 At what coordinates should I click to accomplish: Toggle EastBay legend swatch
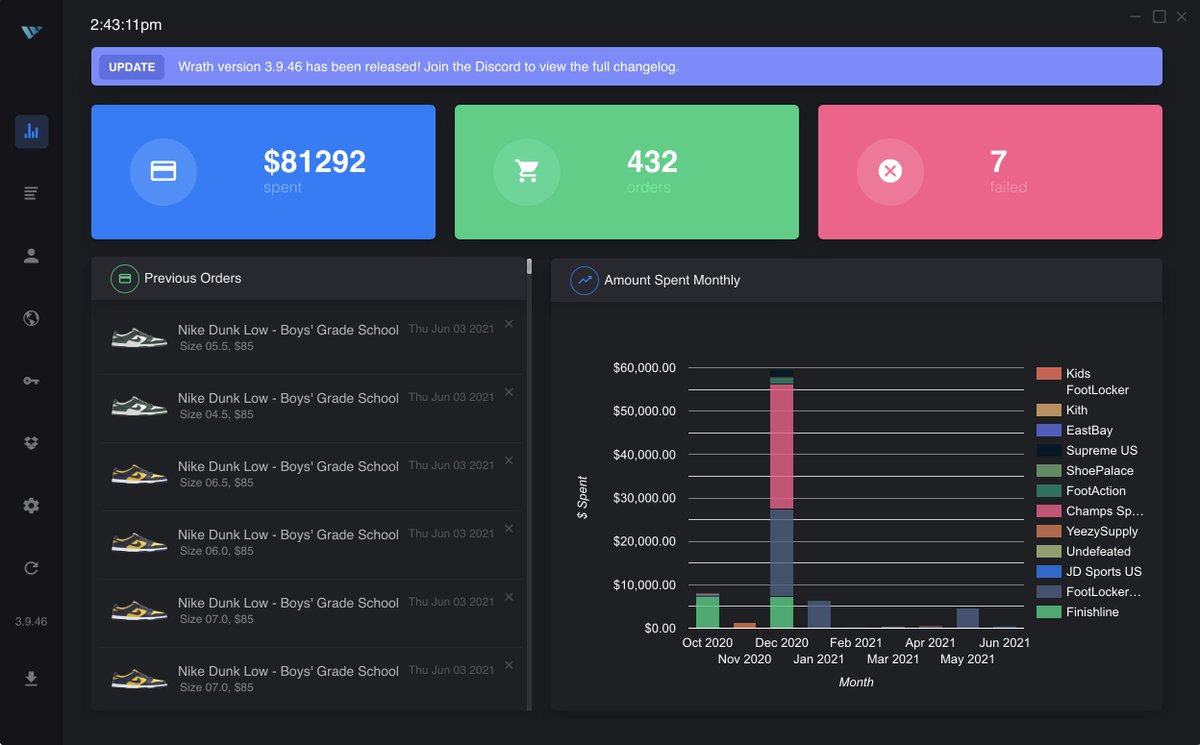(1048, 430)
